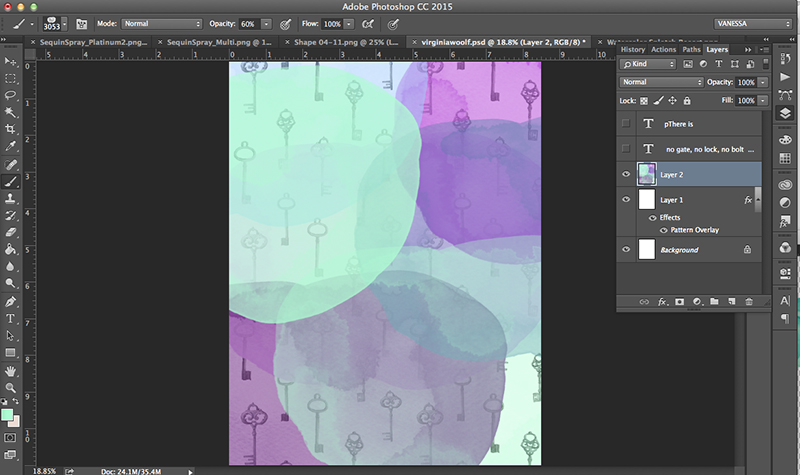Select the Dodge tool
800x475 pixels.
point(10,283)
